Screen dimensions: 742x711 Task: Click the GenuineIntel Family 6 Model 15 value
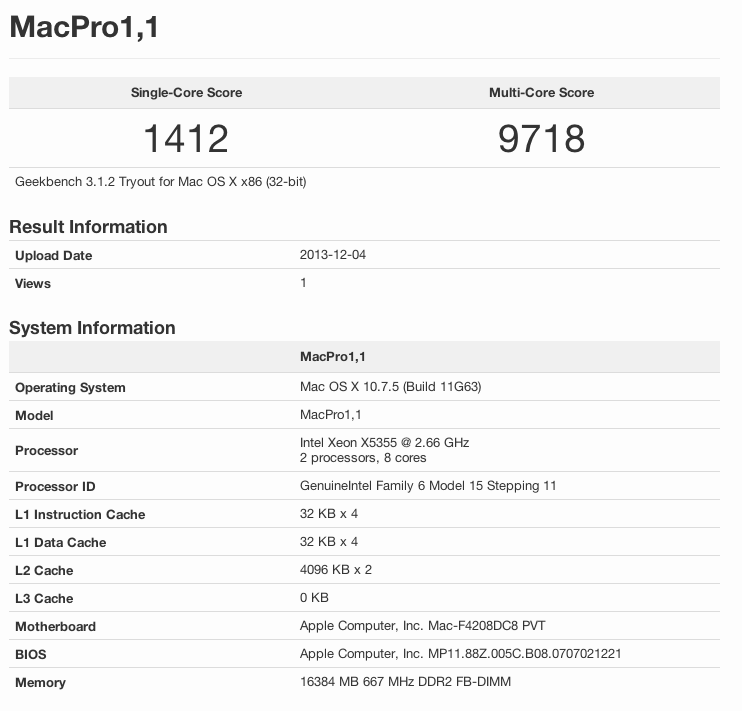coord(428,486)
